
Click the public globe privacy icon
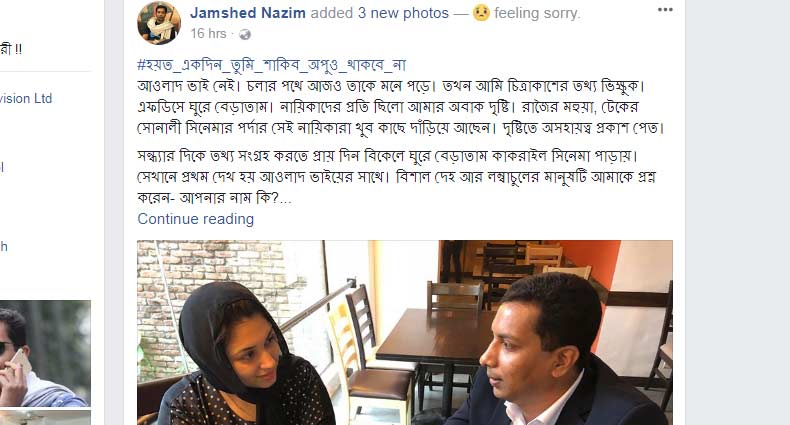coord(245,34)
